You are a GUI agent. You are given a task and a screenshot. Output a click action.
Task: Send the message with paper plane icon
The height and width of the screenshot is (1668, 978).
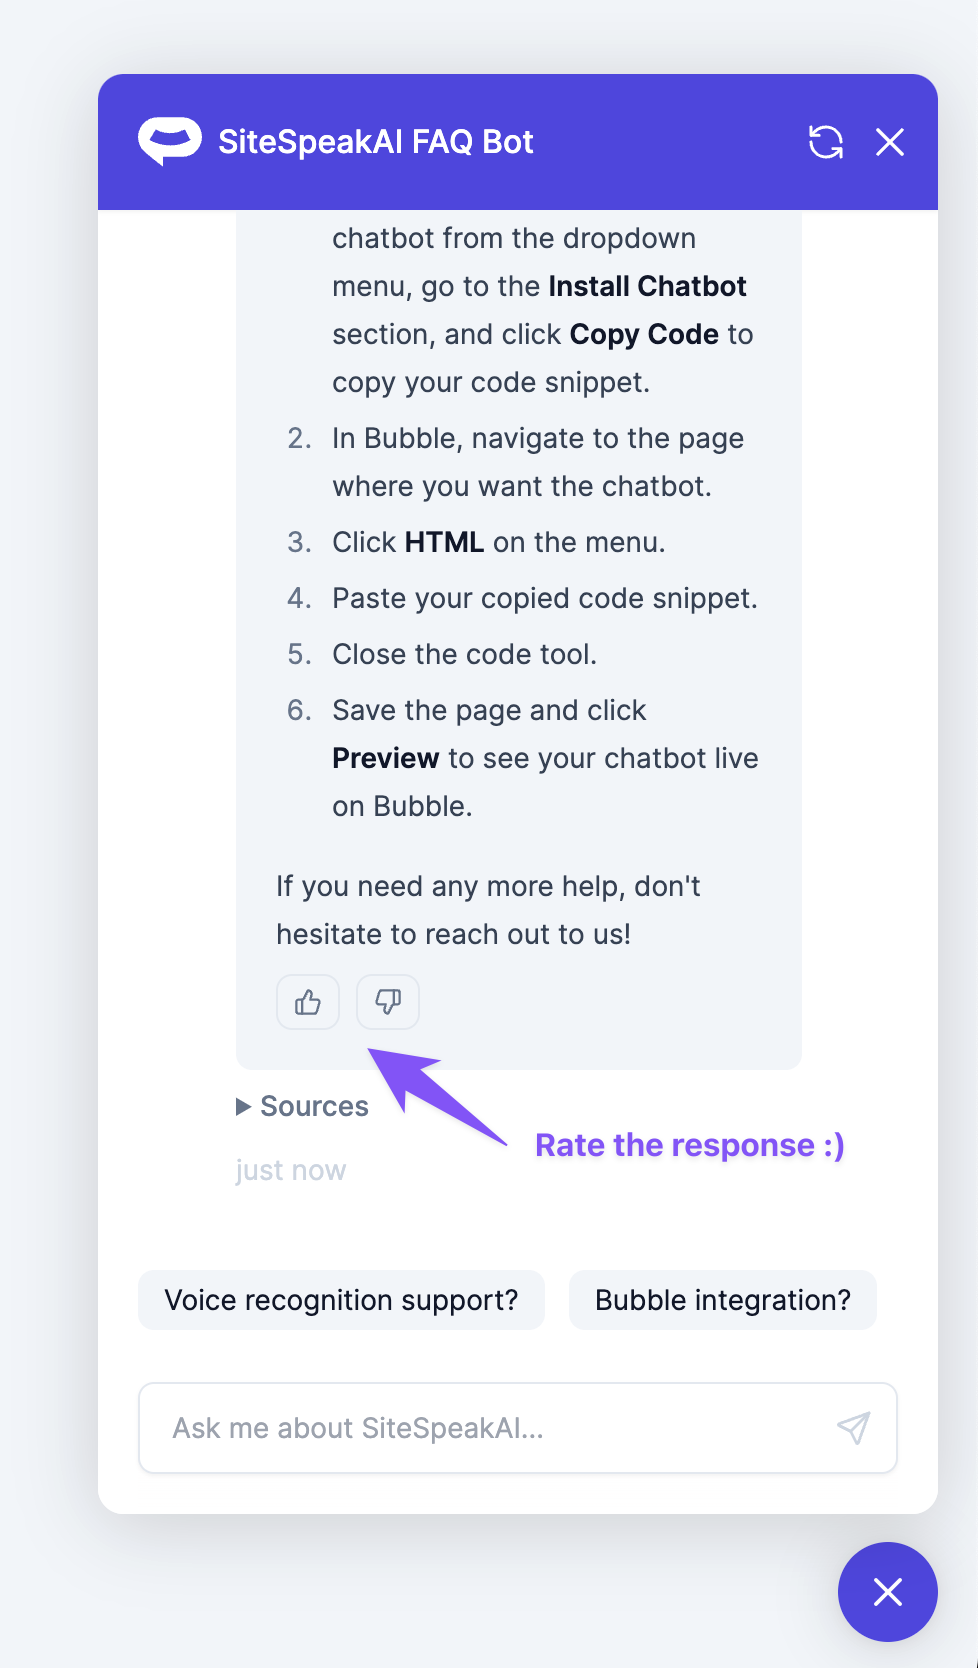(x=853, y=1428)
